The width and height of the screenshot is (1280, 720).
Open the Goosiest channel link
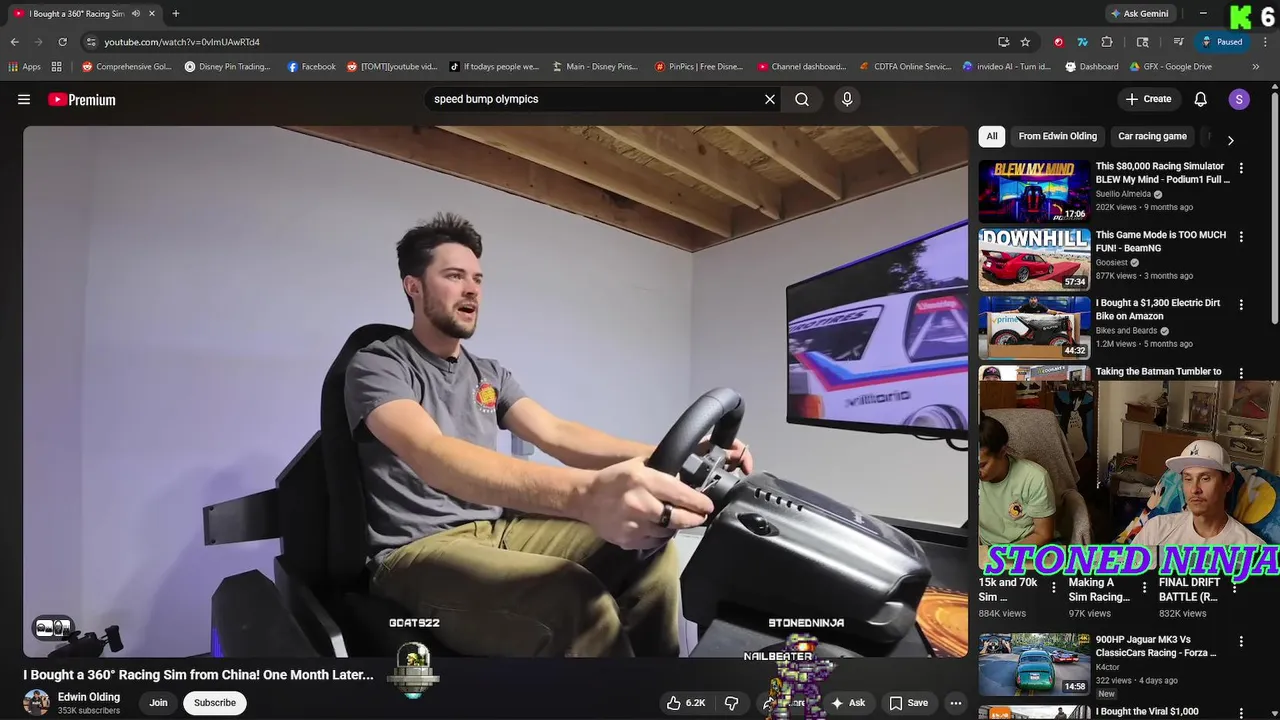[1111, 263]
